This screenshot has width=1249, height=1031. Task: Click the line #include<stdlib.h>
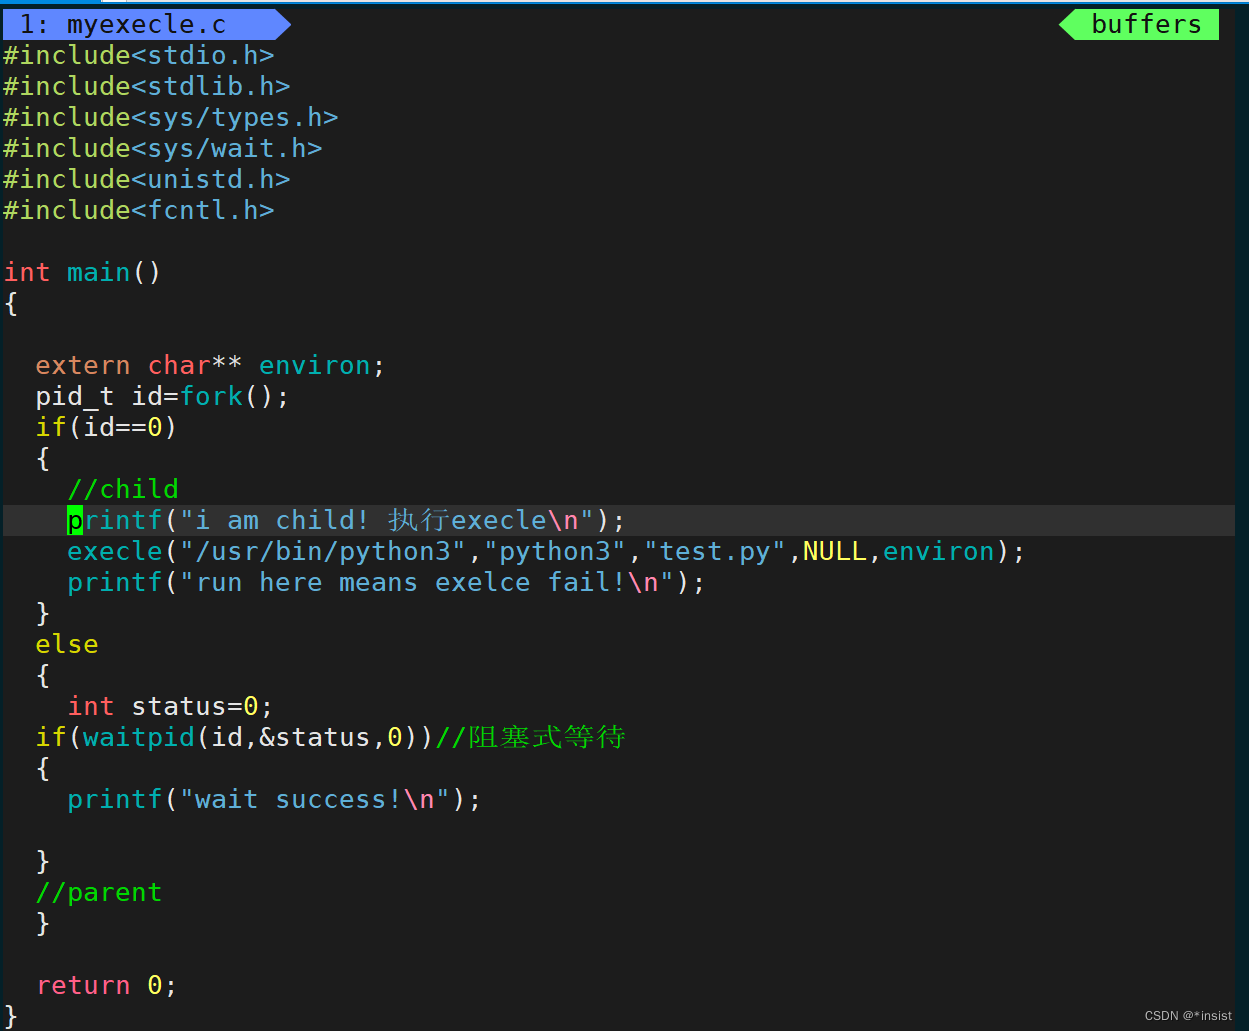pyautogui.click(x=146, y=86)
